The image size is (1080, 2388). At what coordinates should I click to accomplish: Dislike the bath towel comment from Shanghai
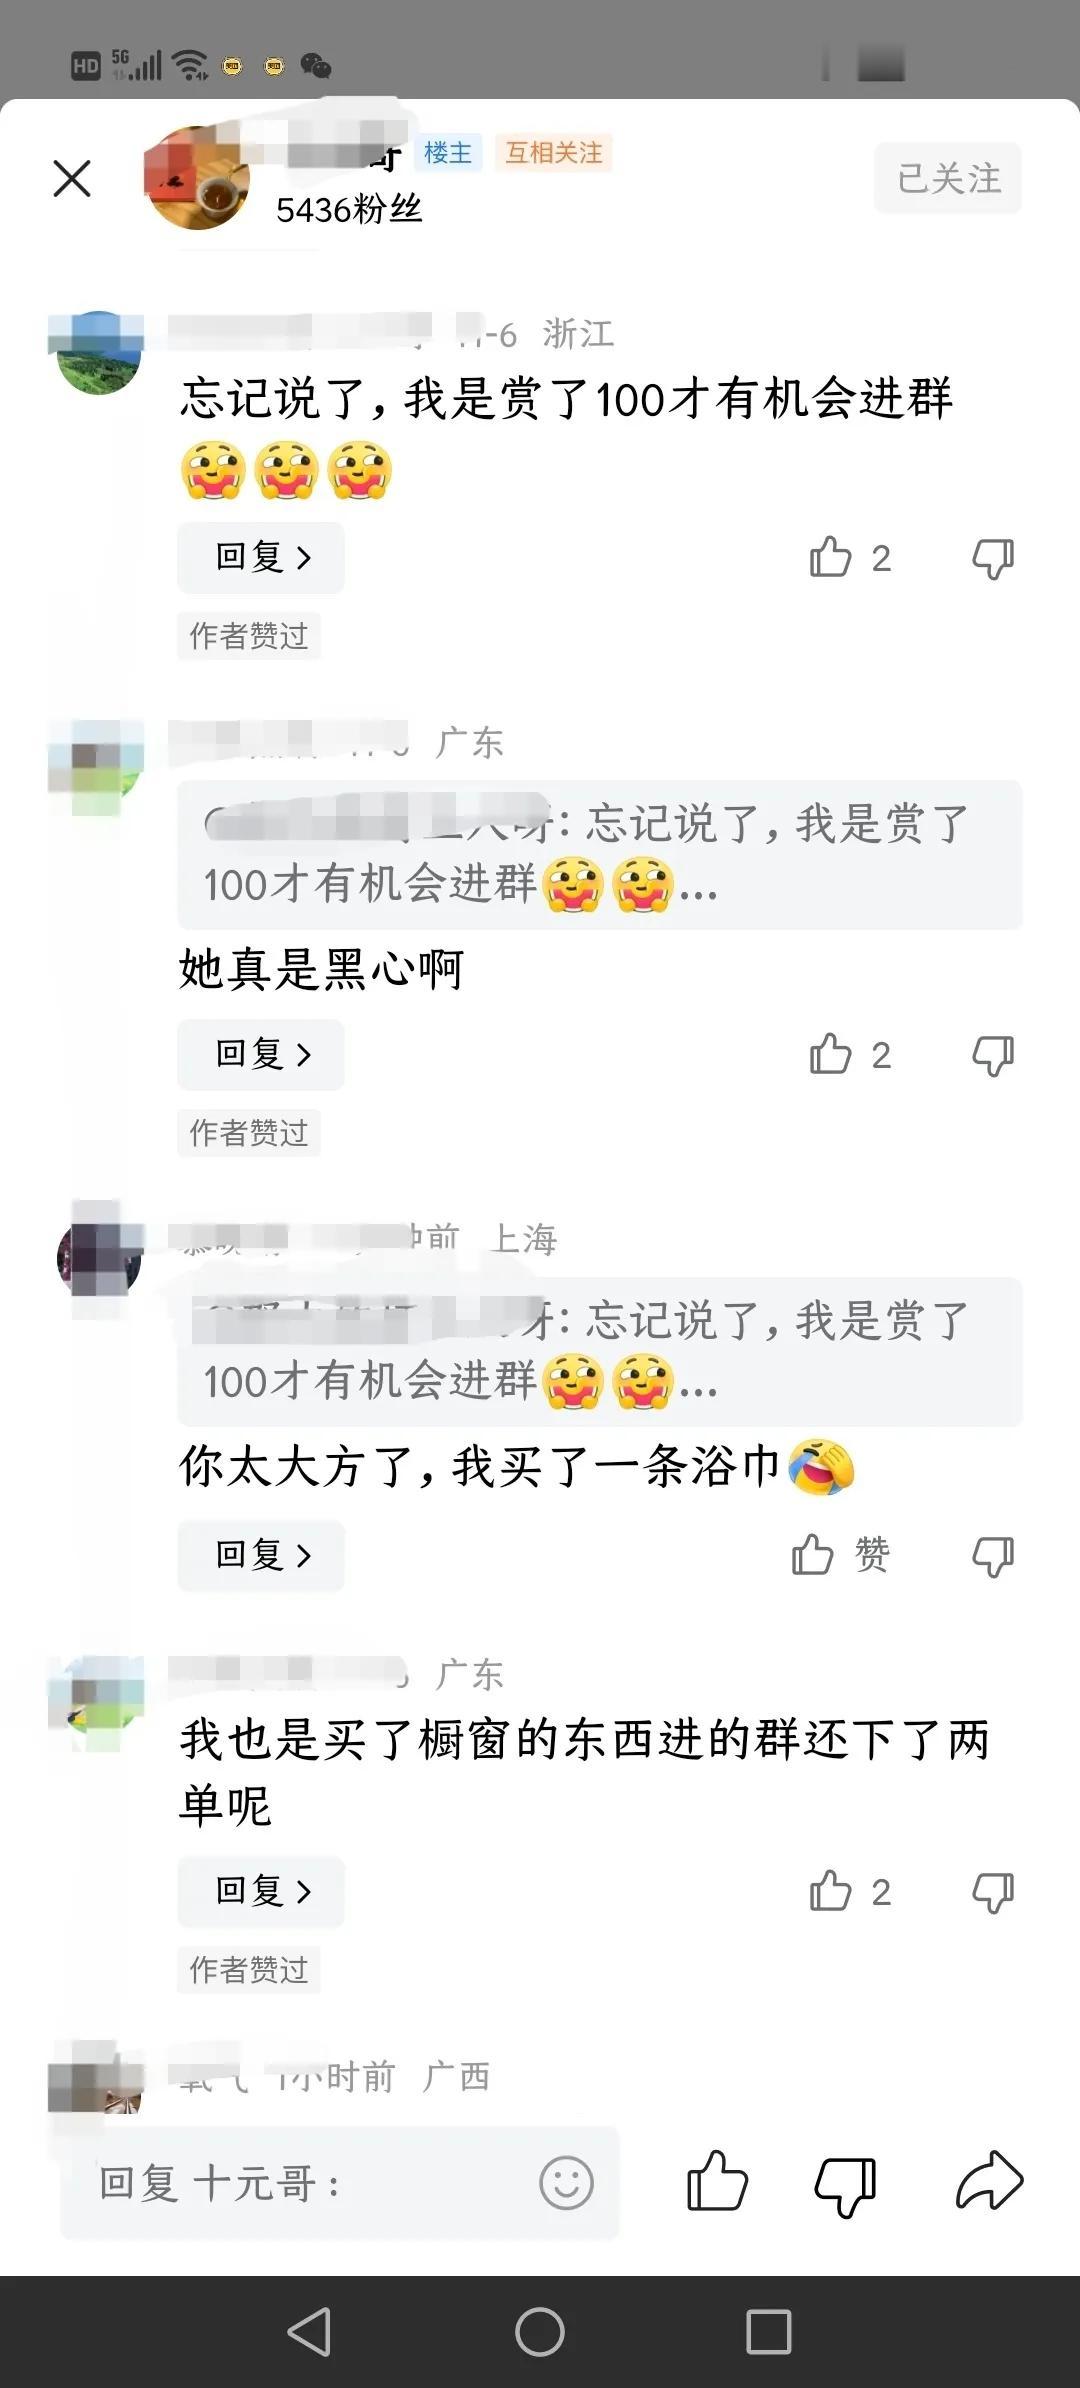click(993, 1556)
